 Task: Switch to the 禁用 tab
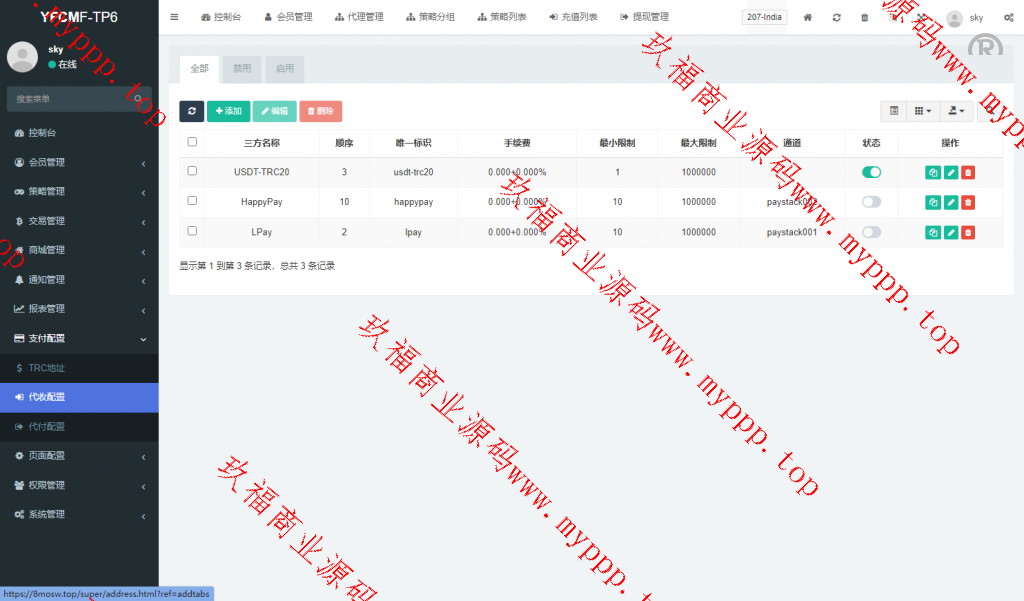tap(242, 69)
